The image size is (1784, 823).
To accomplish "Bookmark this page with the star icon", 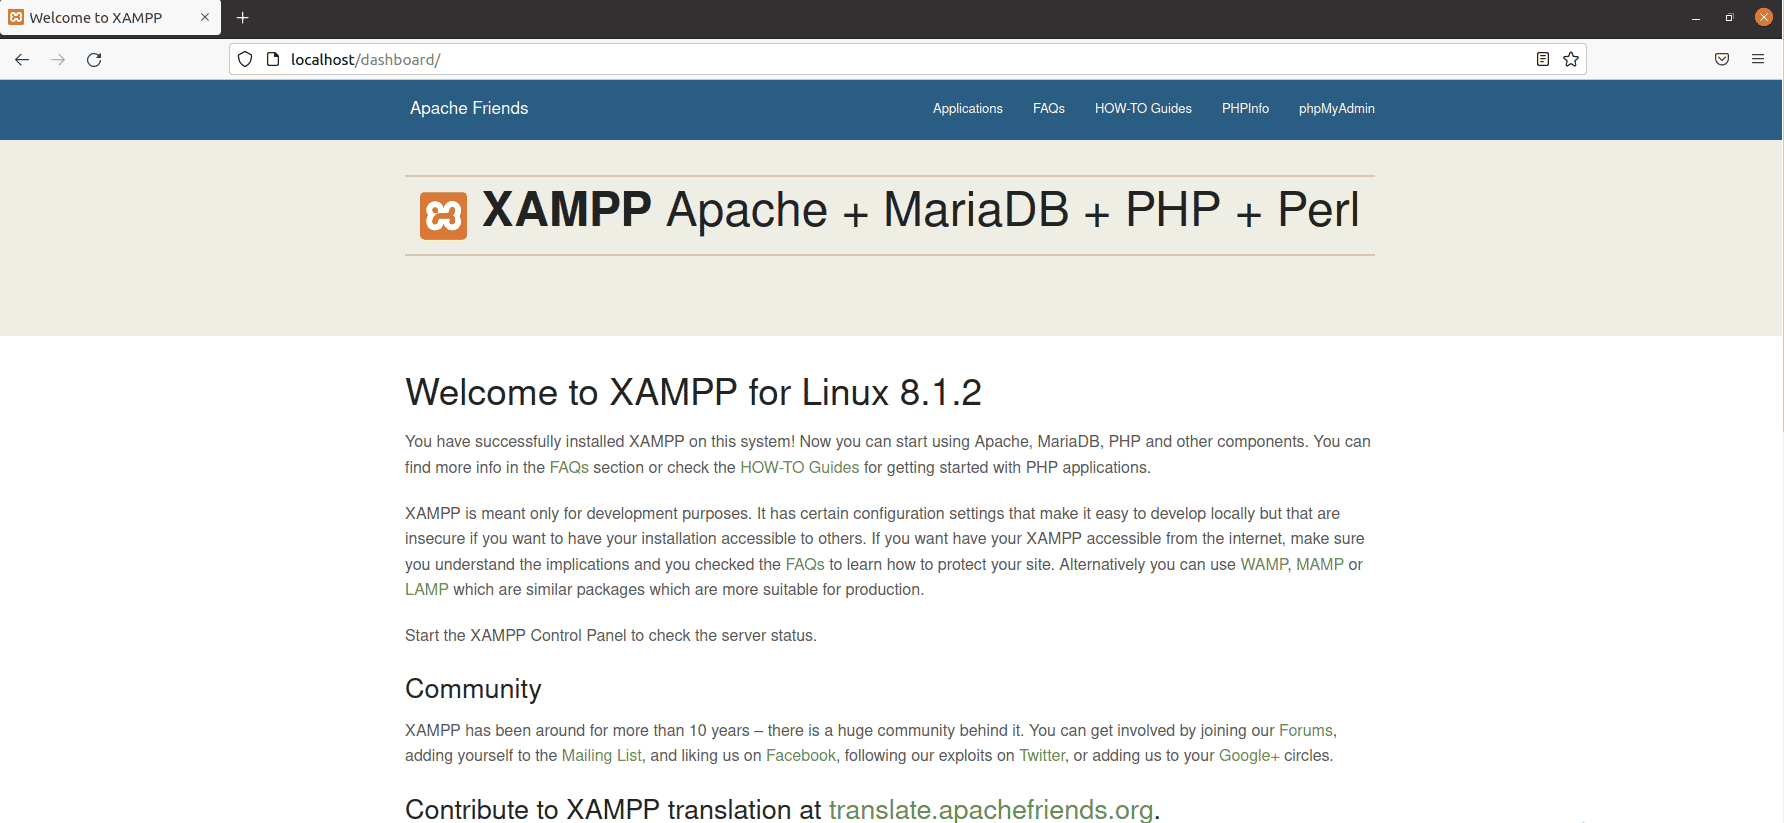I will pos(1571,60).
